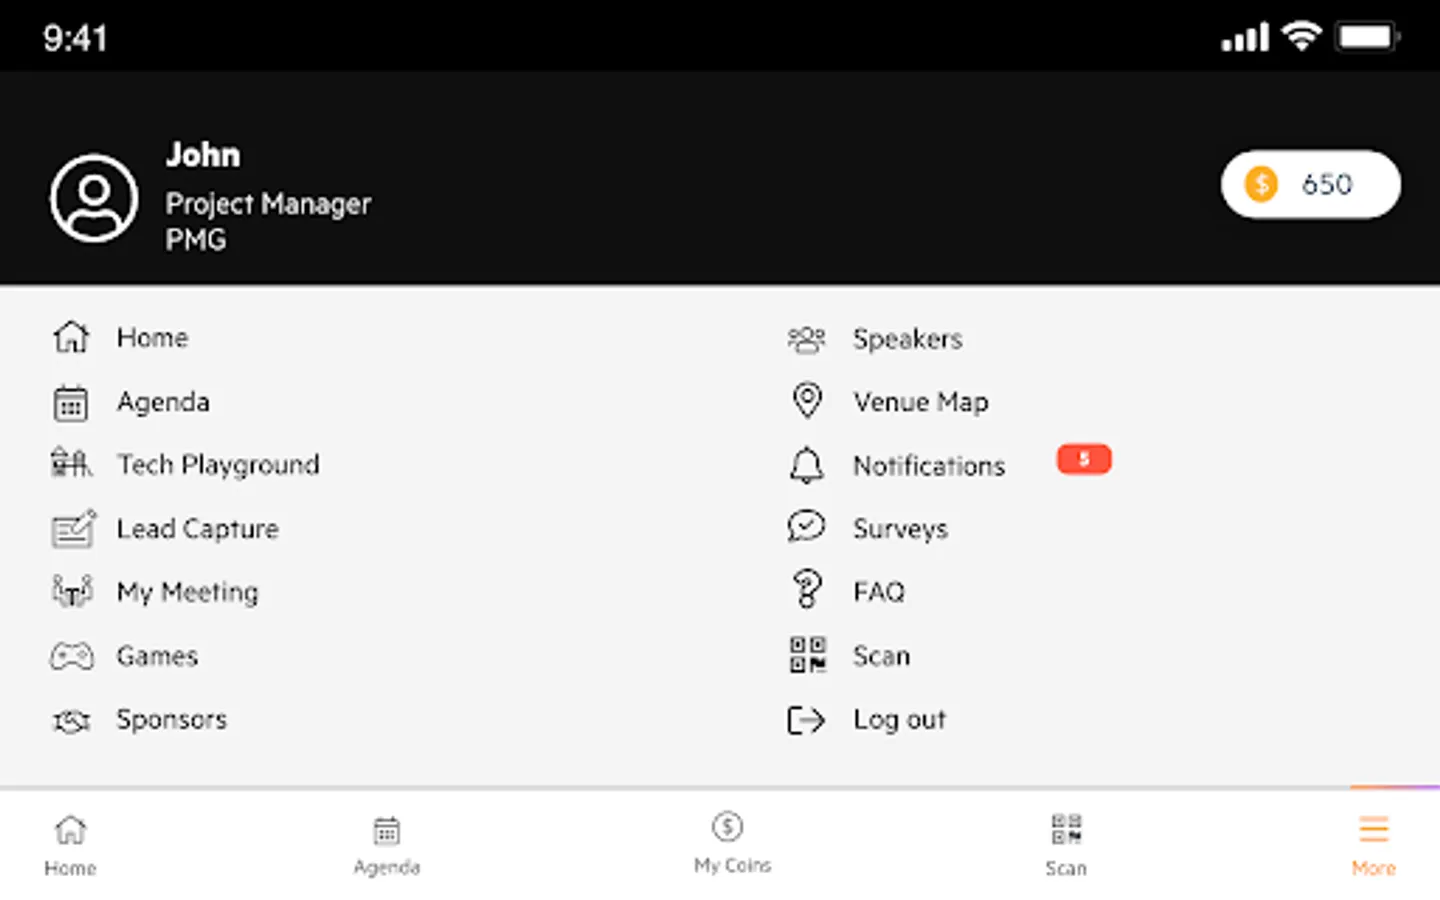1440x900 pixels.
Task: Open the Games controller icon
Action: click(72, 656)
